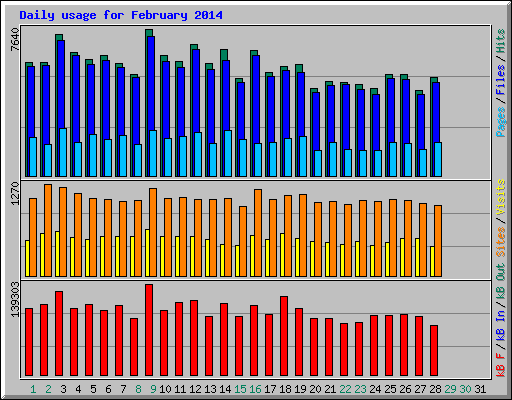Click the blue Files bar for day 20
Screen dimensions: 512x400
(x=316, y=121)
